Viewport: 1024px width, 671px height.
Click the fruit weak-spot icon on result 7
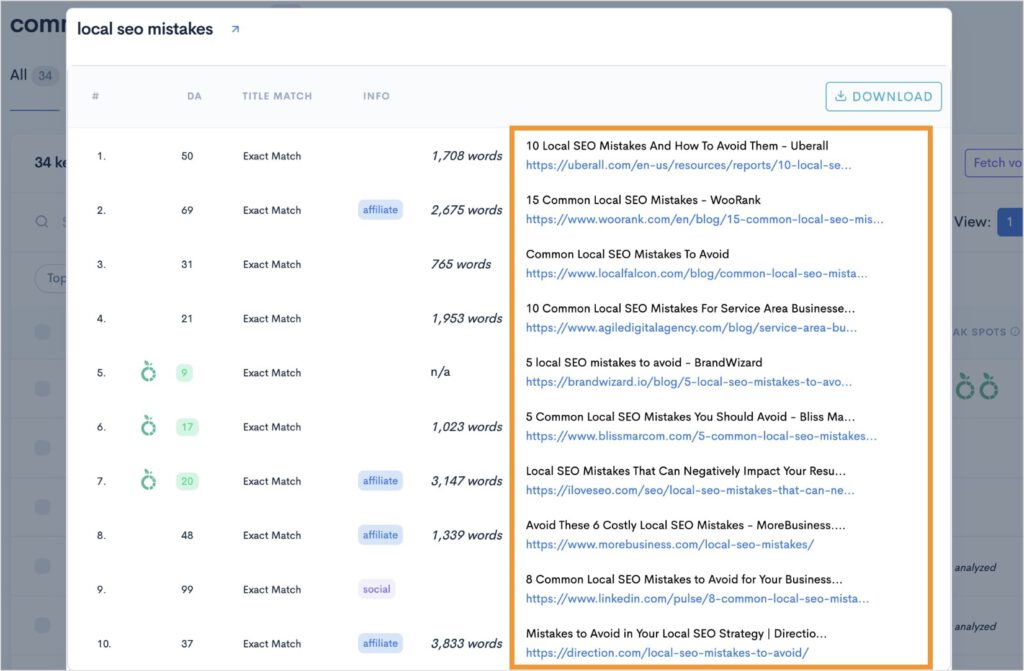click(x=148, y=480)
